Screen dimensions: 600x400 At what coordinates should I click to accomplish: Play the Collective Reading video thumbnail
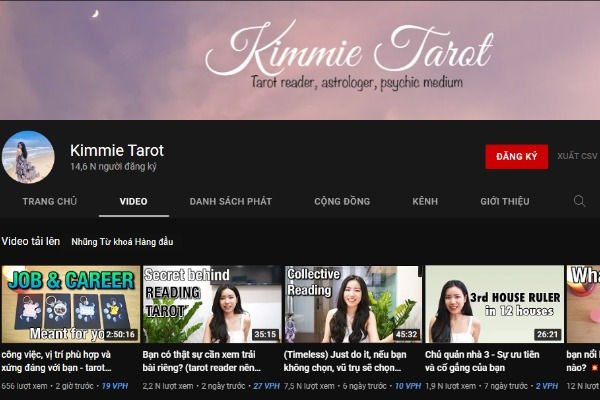[x=353, y=304]
